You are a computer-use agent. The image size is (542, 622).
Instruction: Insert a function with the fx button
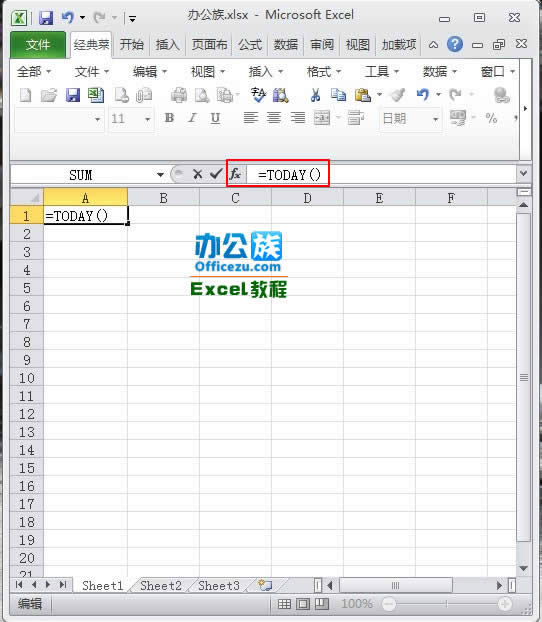[235, 174]
